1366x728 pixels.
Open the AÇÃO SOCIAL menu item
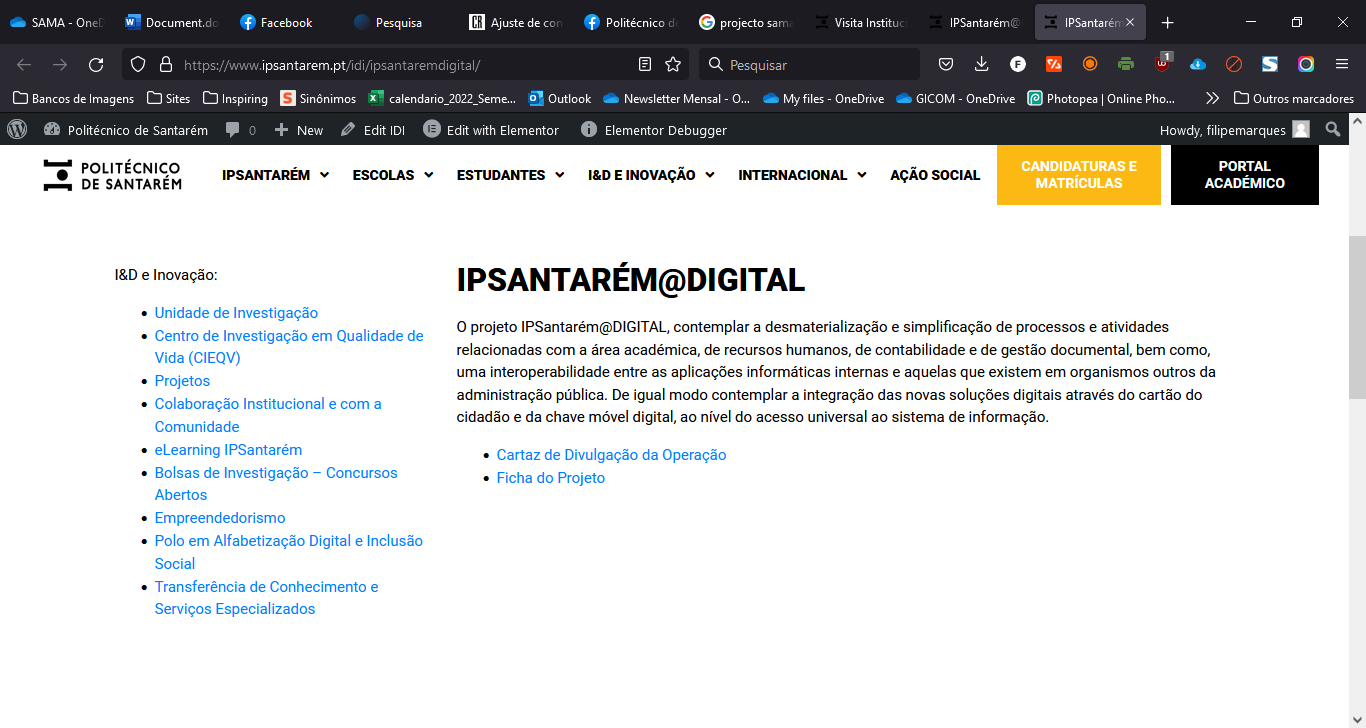click(x=935, y=175)
